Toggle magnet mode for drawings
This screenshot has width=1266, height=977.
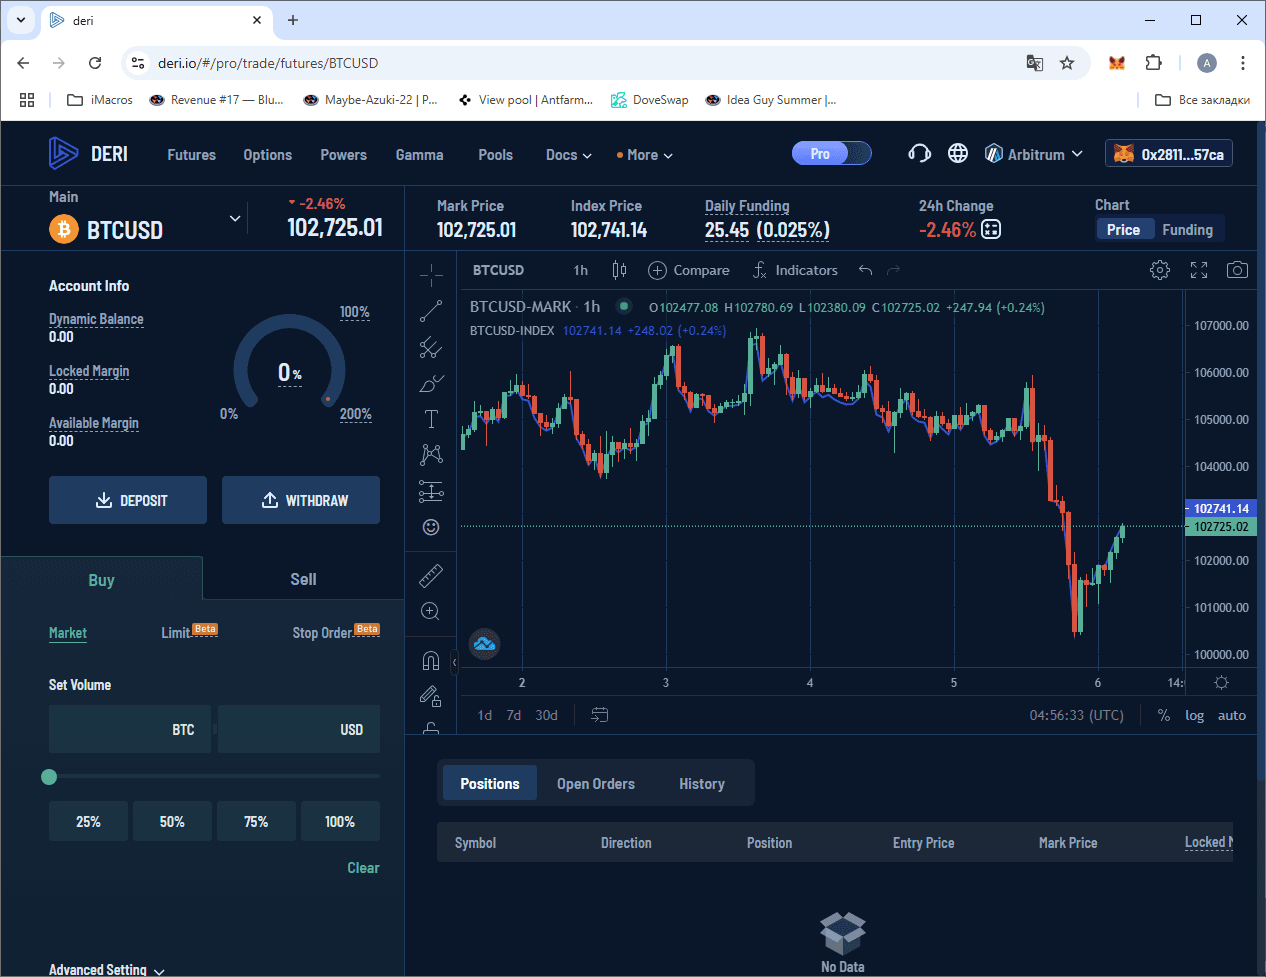coord(431,660)
